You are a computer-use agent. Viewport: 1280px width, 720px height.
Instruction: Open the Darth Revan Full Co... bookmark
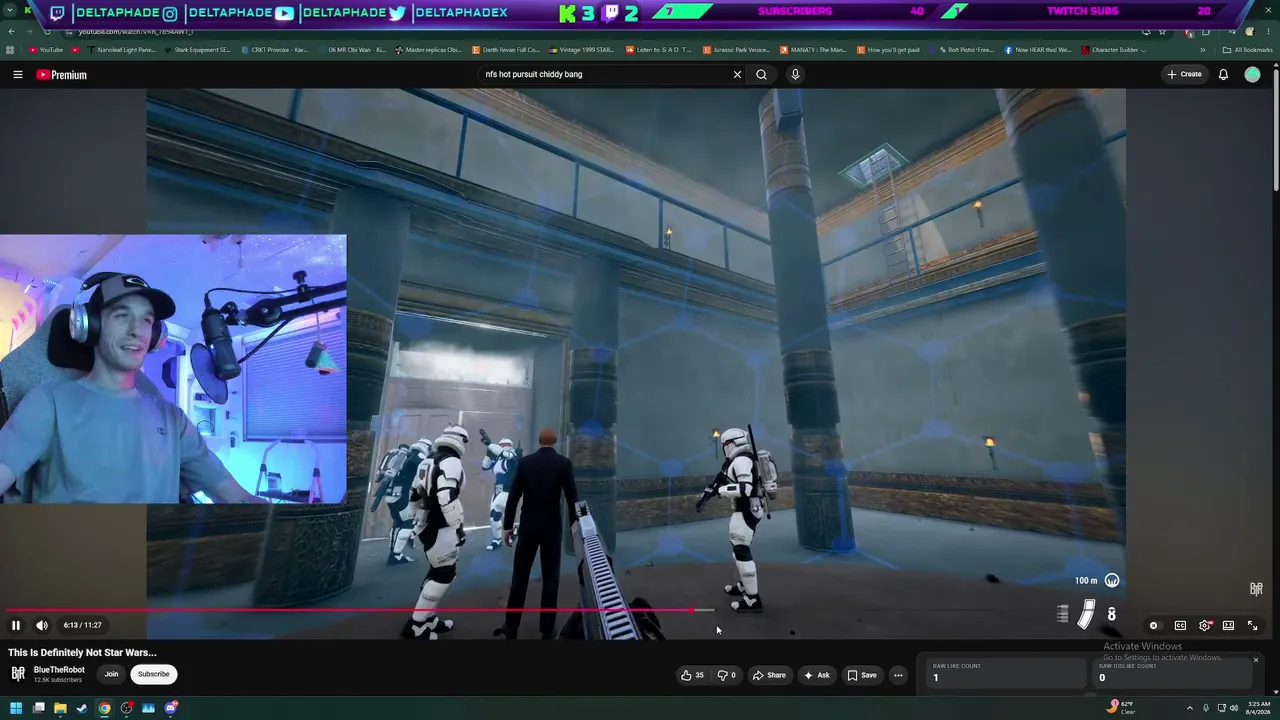click(506, 50)
